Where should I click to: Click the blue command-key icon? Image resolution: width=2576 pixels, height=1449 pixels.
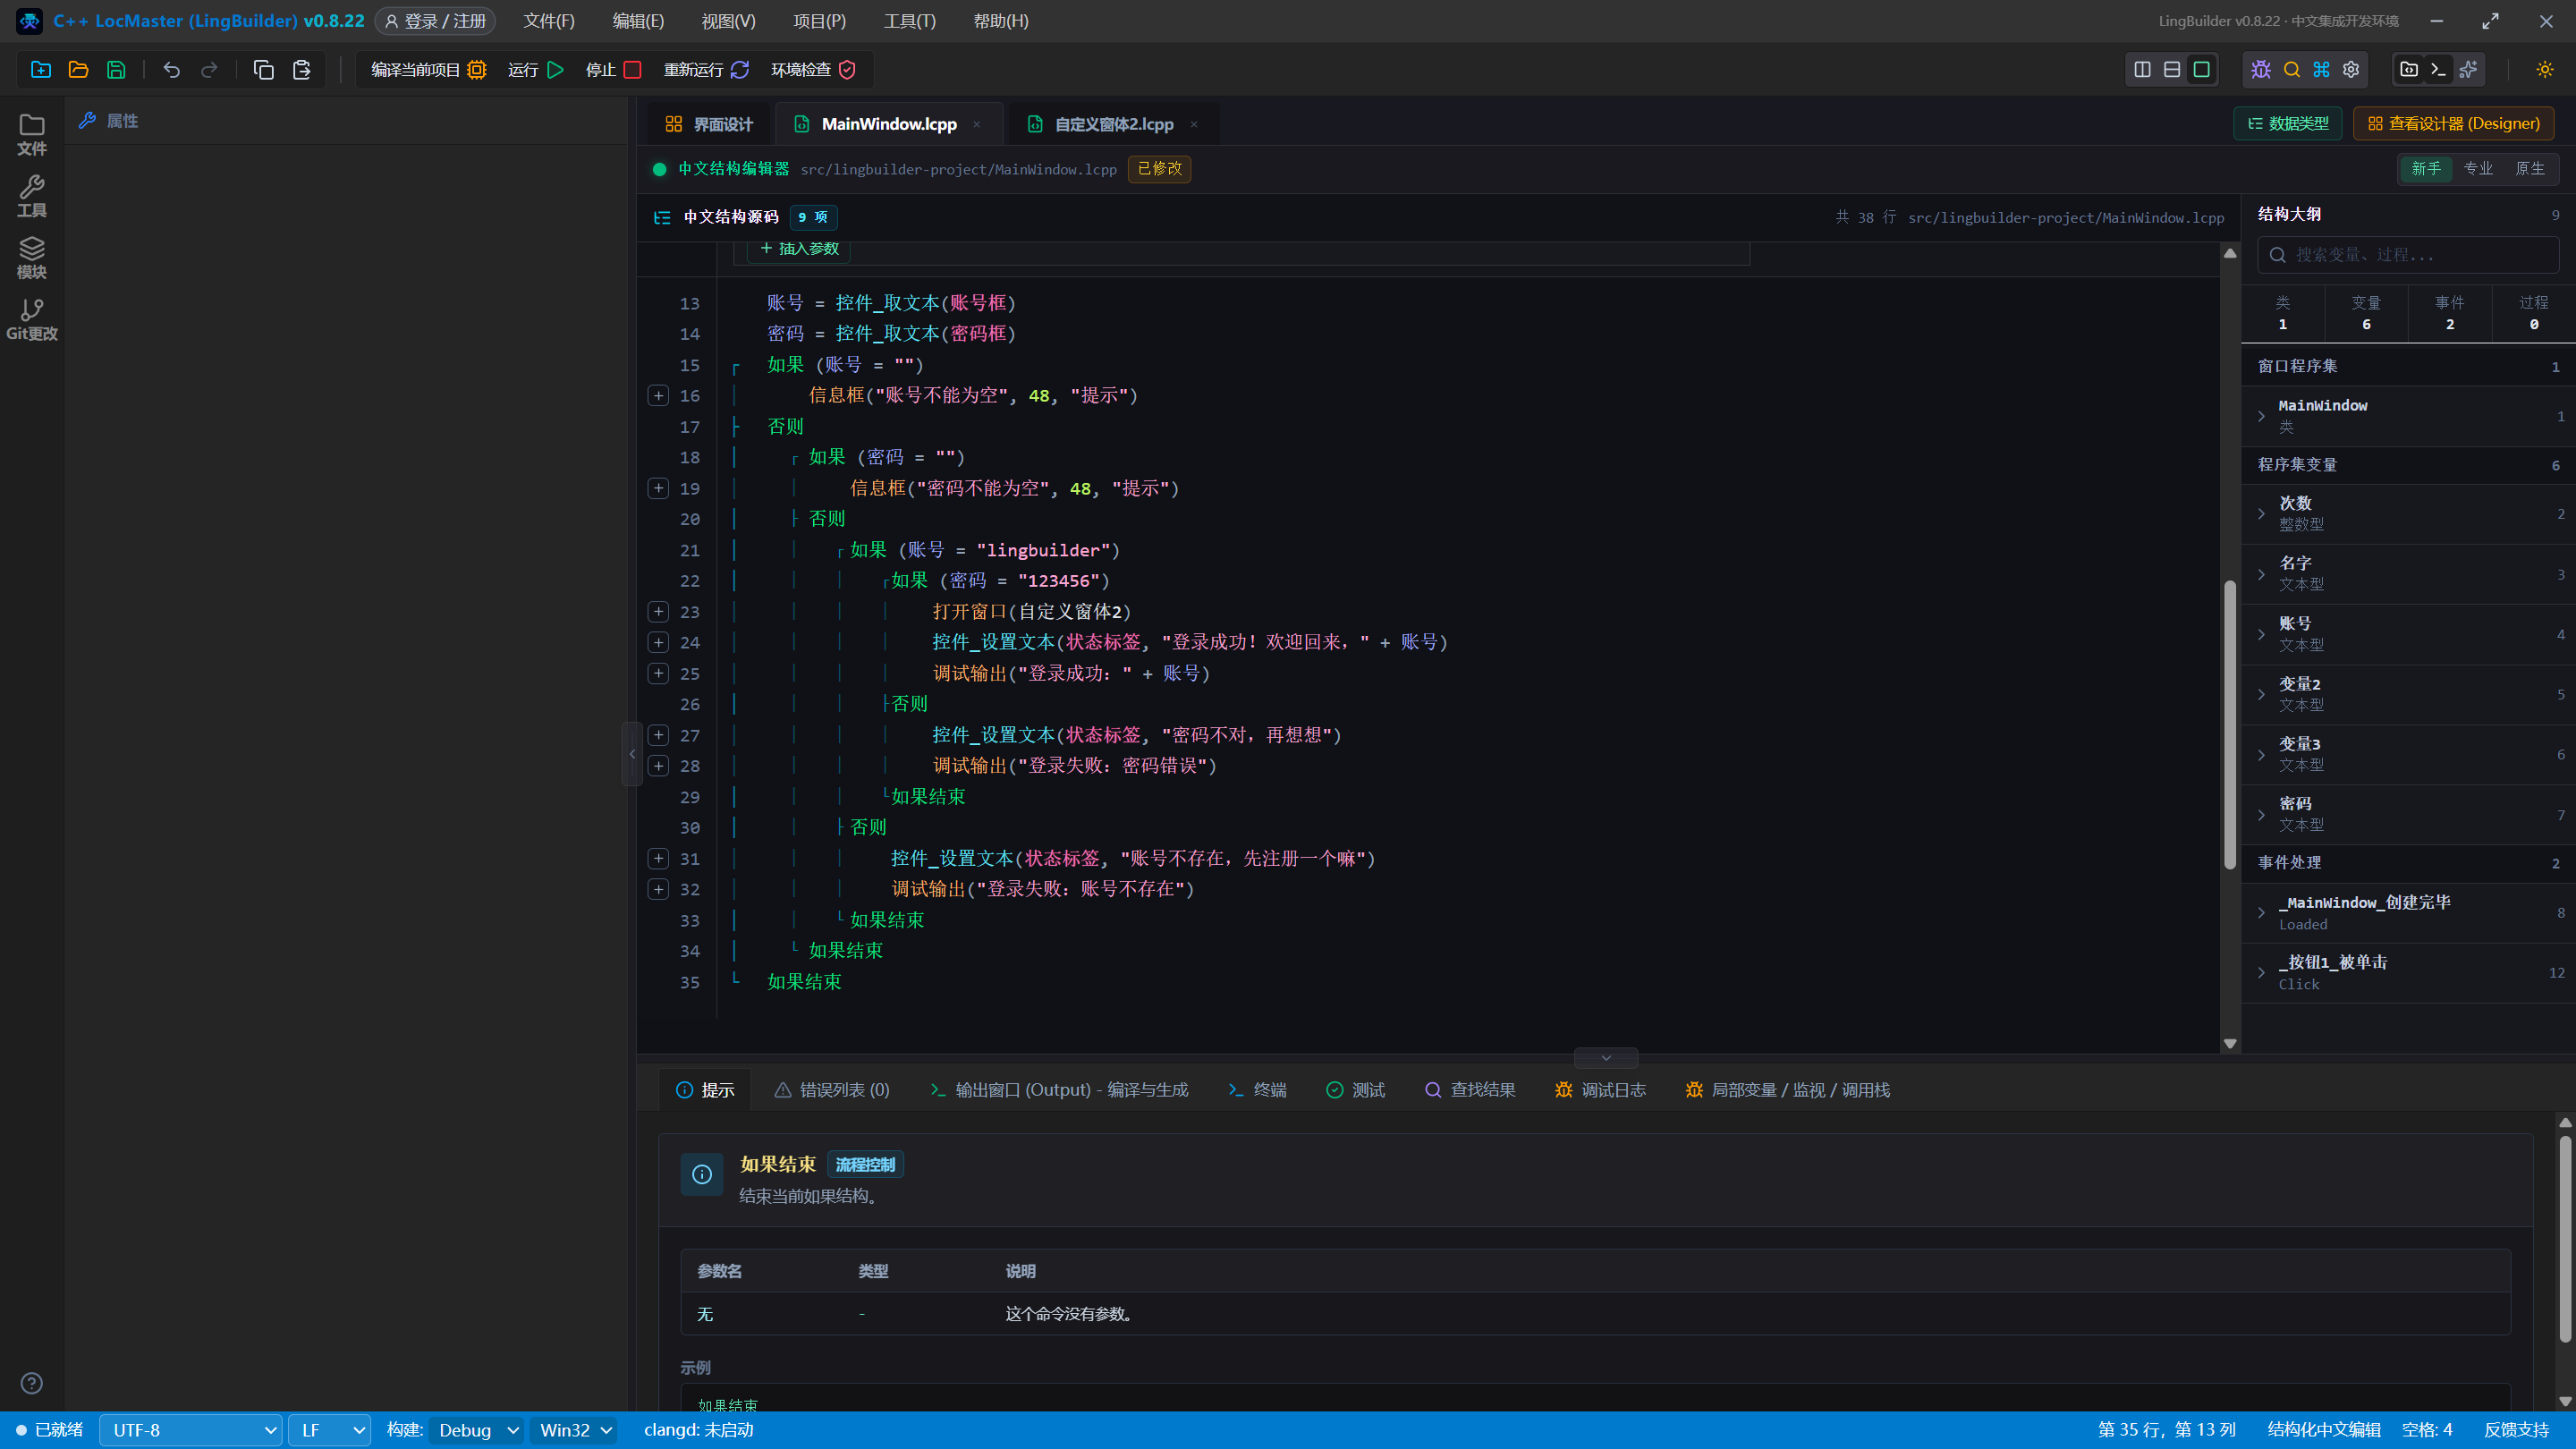pyautogui.click(x=2321, y=69)
